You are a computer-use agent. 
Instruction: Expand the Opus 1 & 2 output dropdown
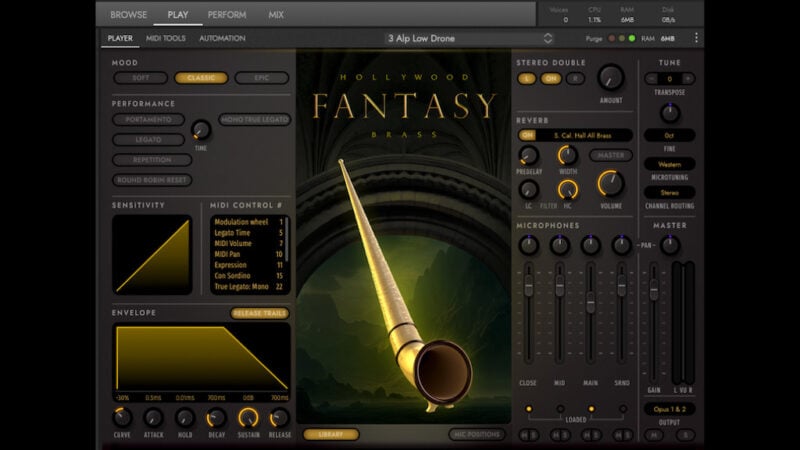[x=669, y=410]
